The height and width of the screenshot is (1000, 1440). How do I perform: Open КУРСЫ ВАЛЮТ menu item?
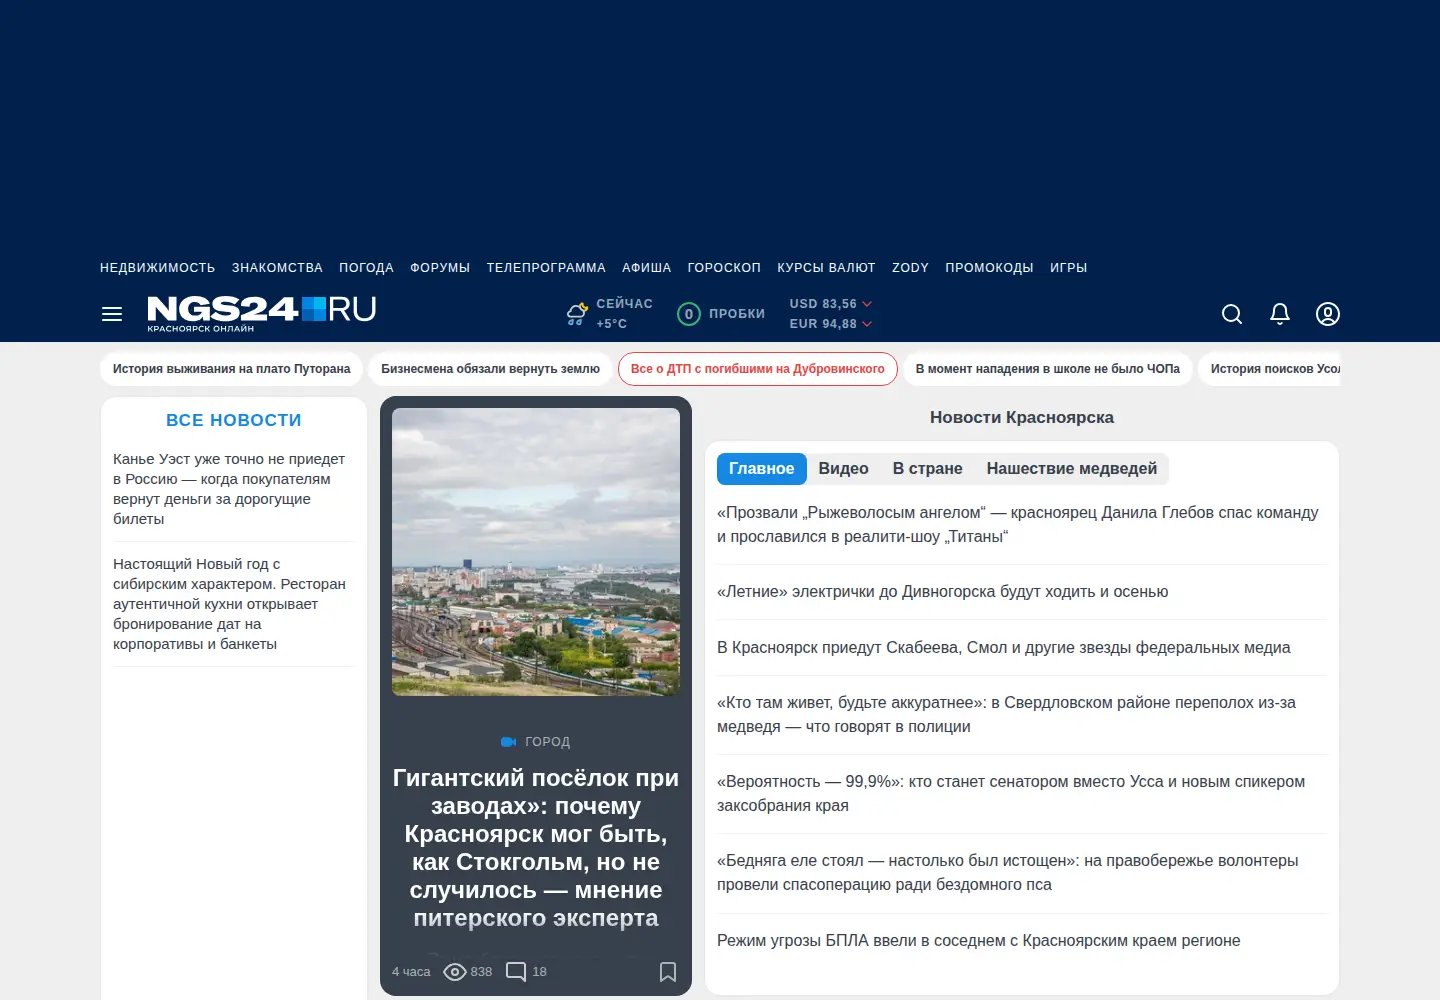826,268
